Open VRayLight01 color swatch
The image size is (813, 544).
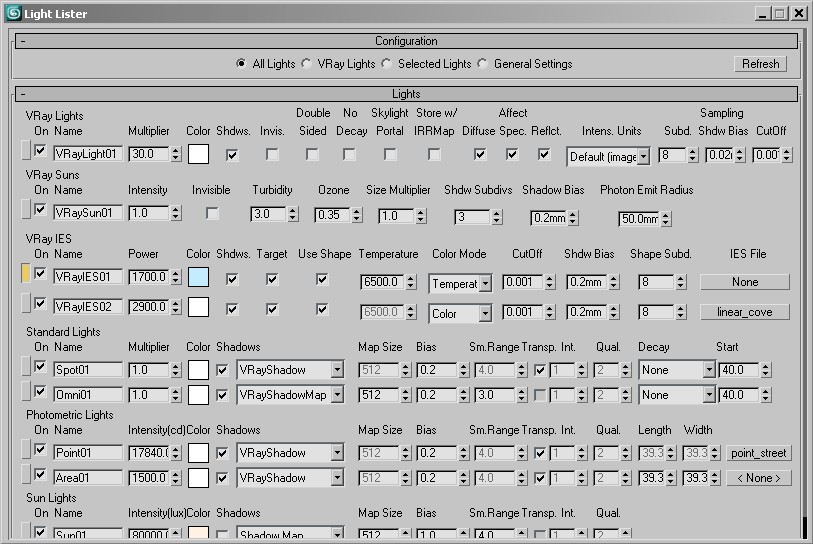point(198,154)
